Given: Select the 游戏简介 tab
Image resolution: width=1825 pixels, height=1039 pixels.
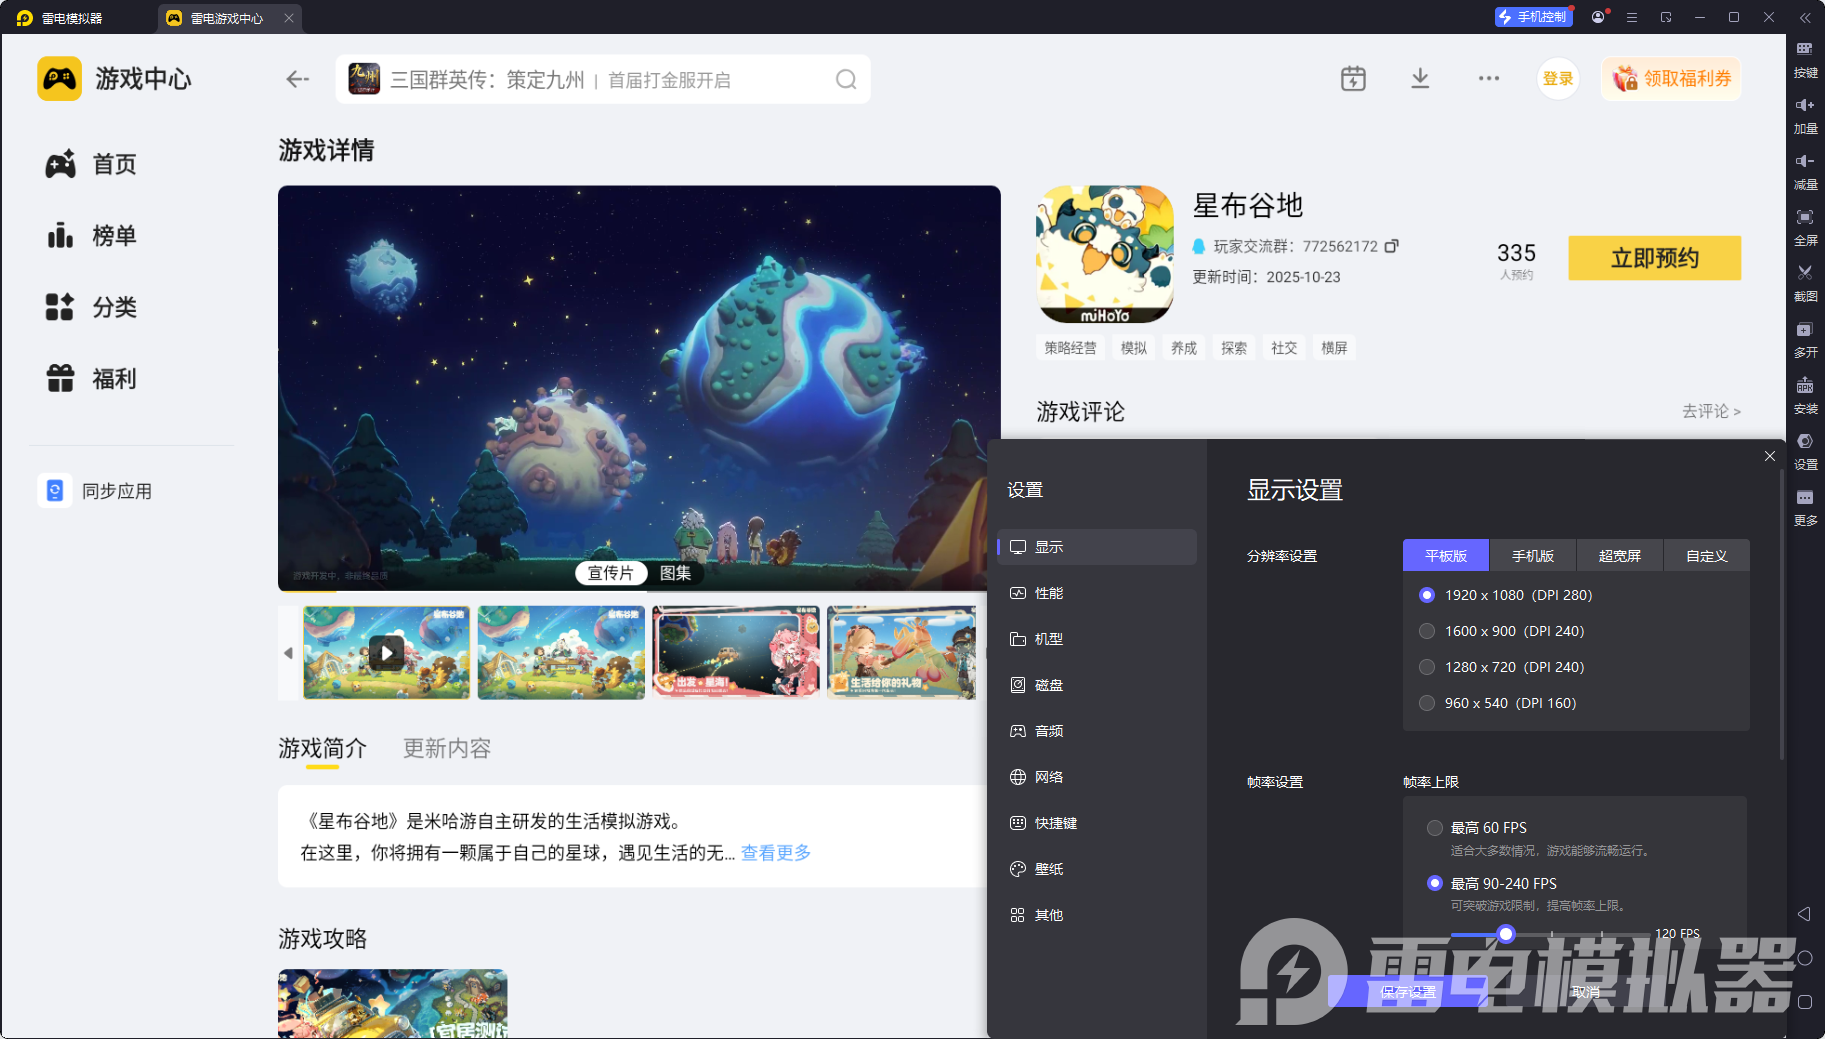Looking at the screenshot, I should coord(322,748).
